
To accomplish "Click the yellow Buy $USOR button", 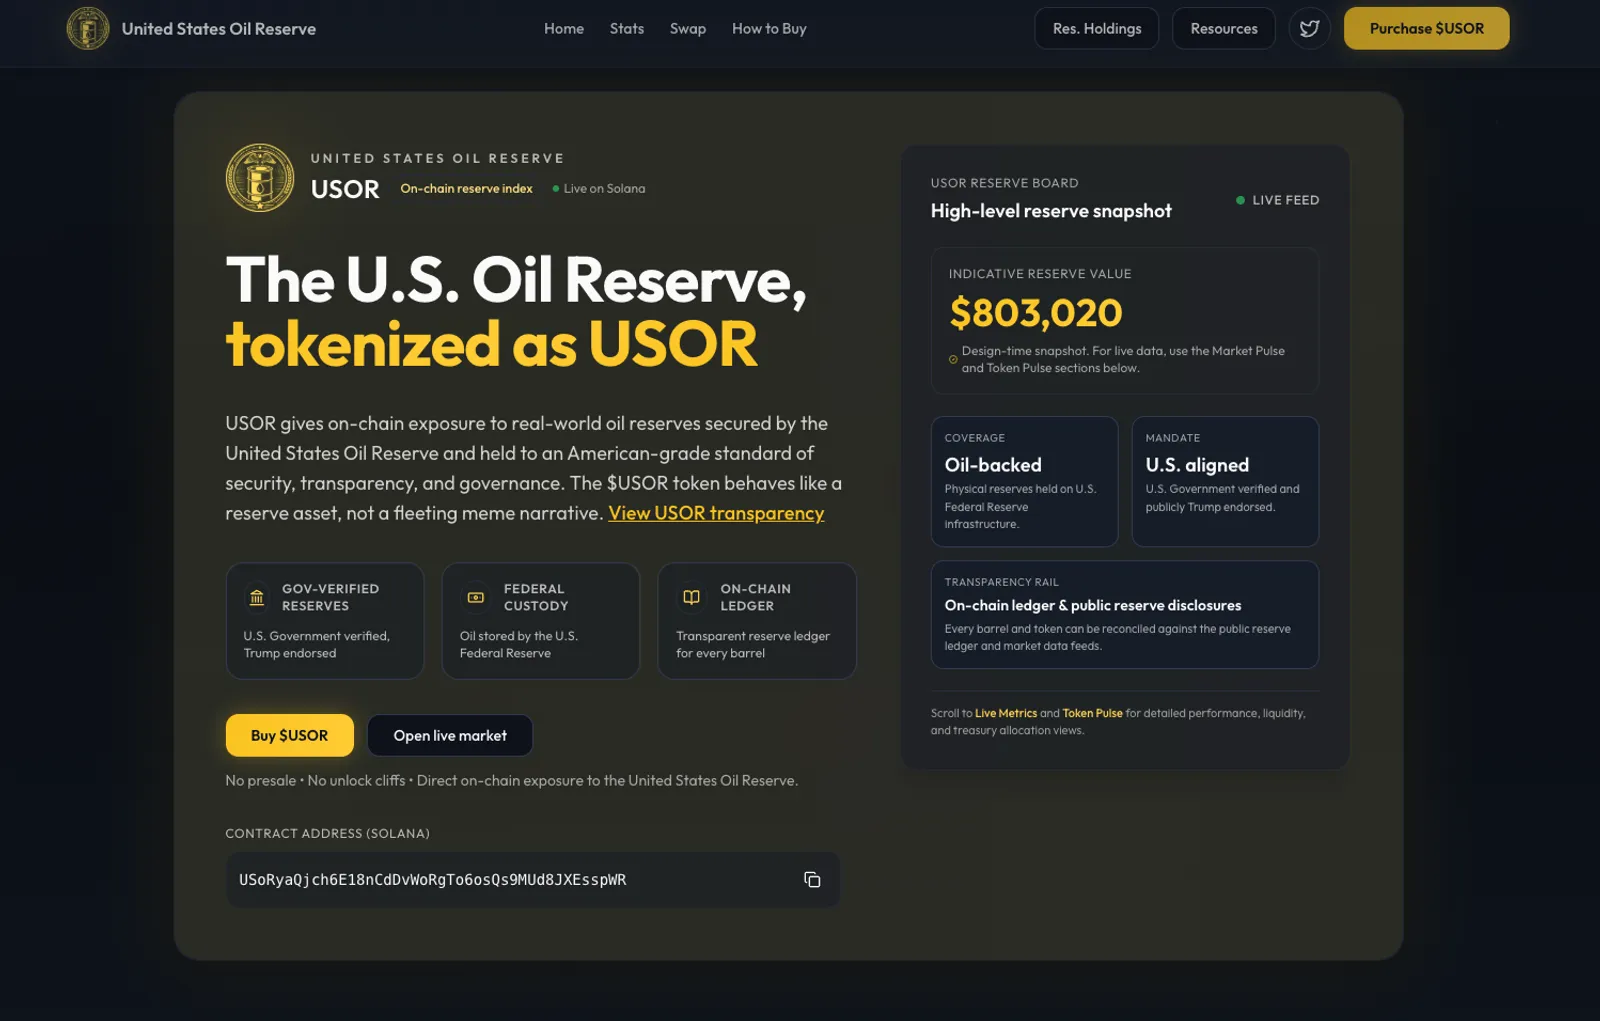I will (x=290, y=735).
